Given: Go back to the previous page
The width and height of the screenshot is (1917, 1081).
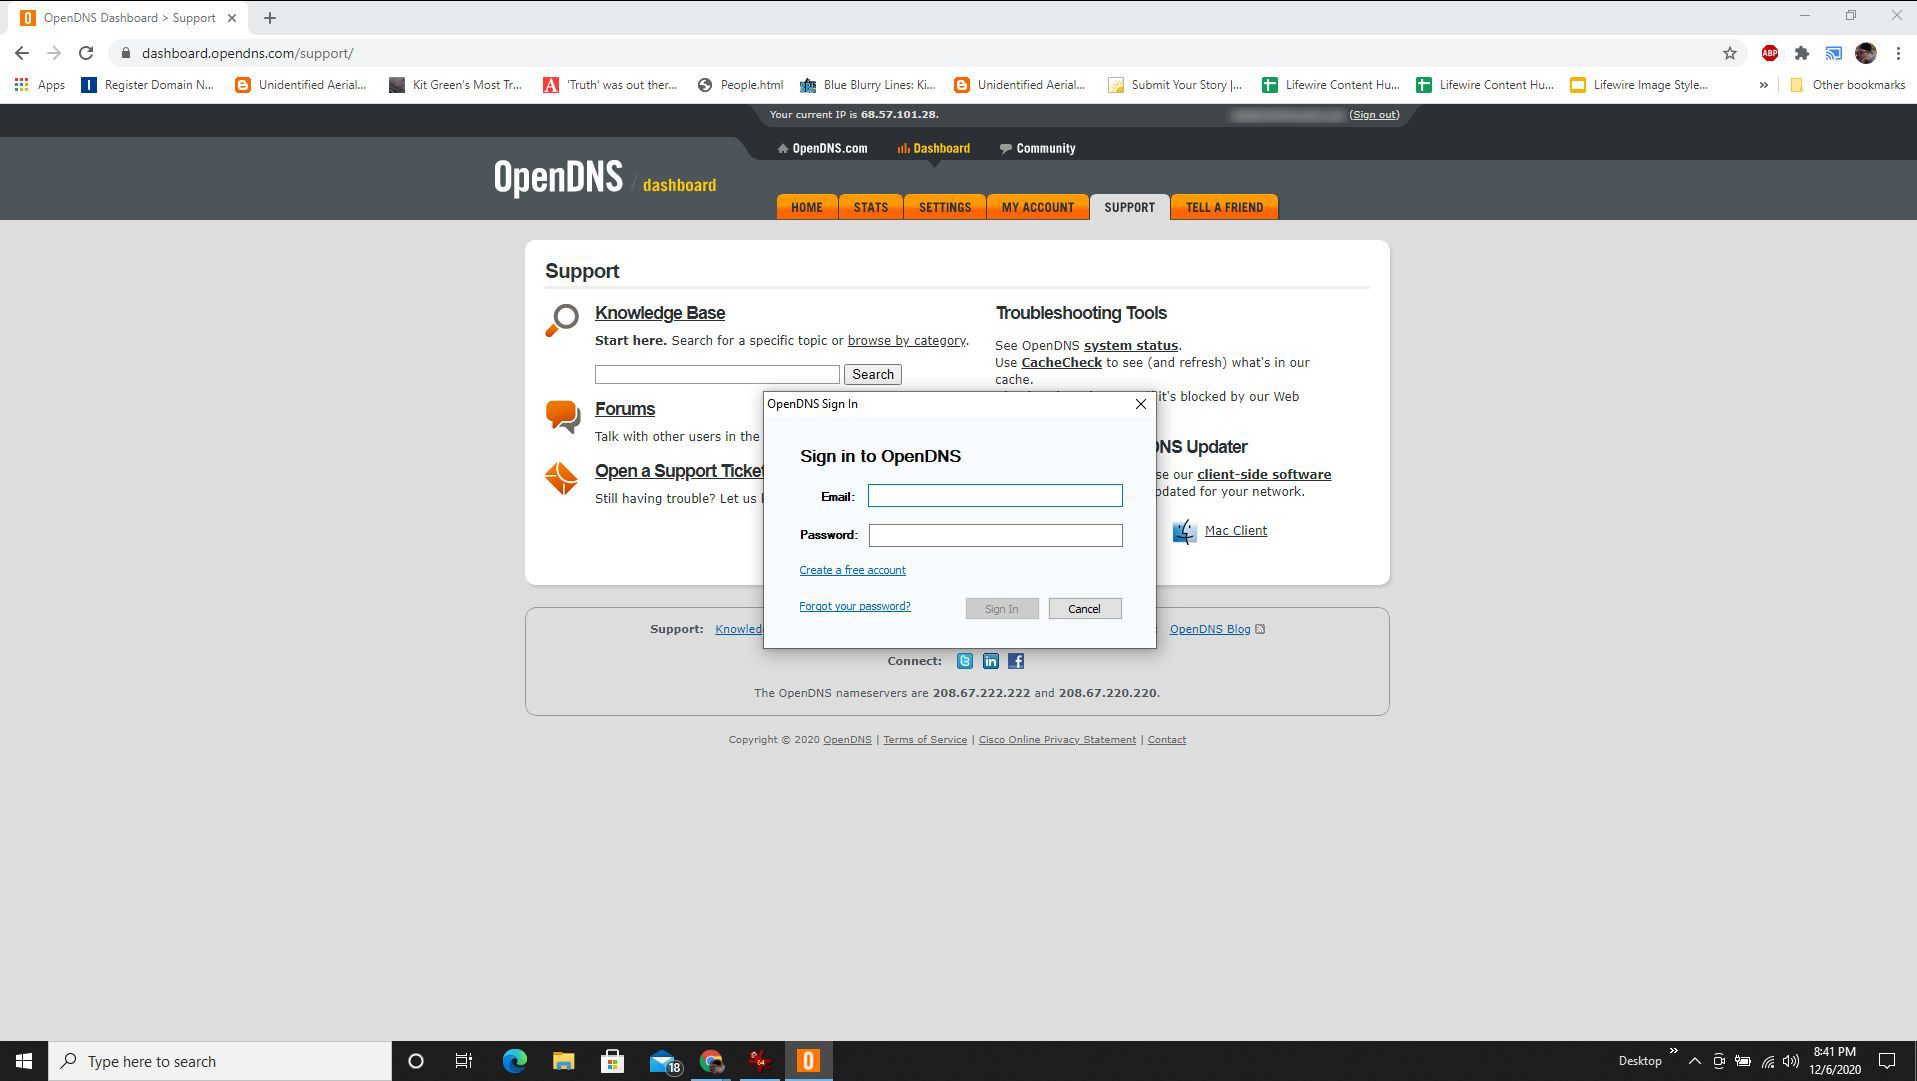Looking at the screenshot, I should point(22,53).
